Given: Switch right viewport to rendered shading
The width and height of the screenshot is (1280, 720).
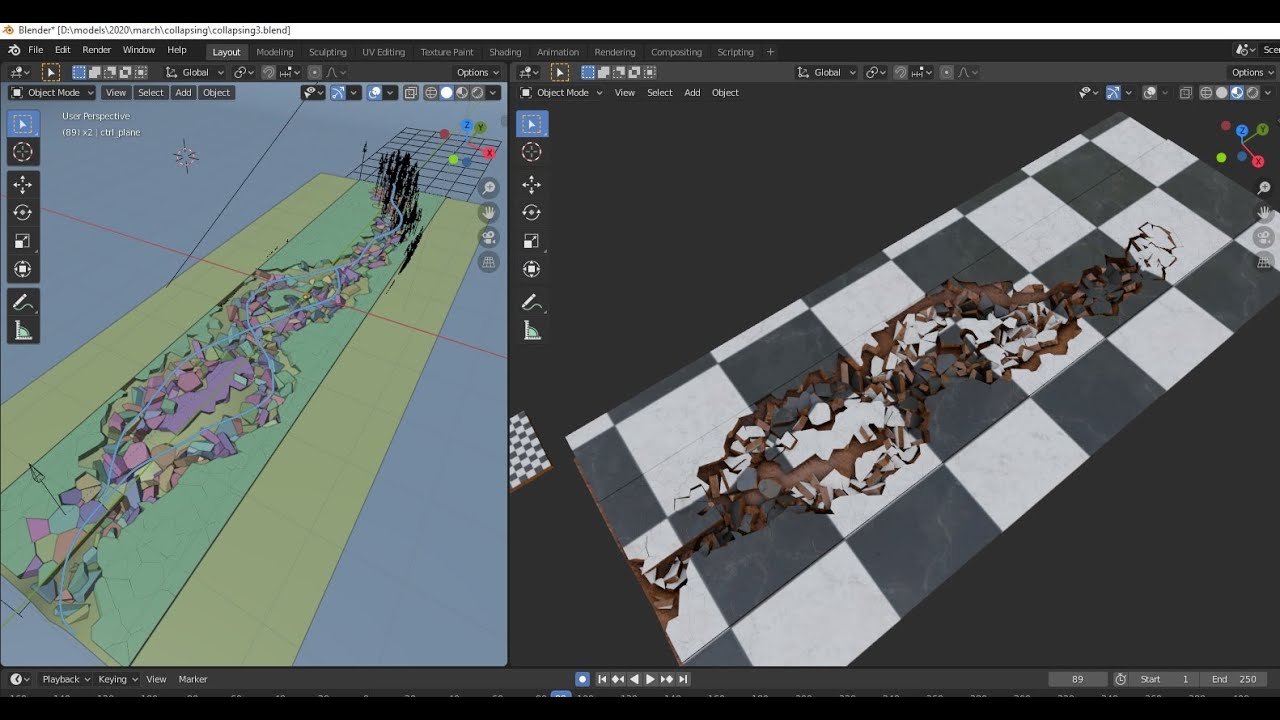Looking at the screenshot, I should pyautogui.click(x=1252, y=92).
